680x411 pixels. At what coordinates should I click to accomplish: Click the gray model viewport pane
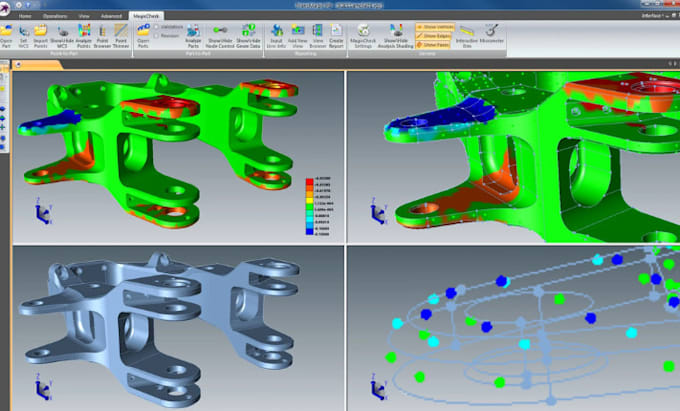pyautogui.click(x=178, y=328)
